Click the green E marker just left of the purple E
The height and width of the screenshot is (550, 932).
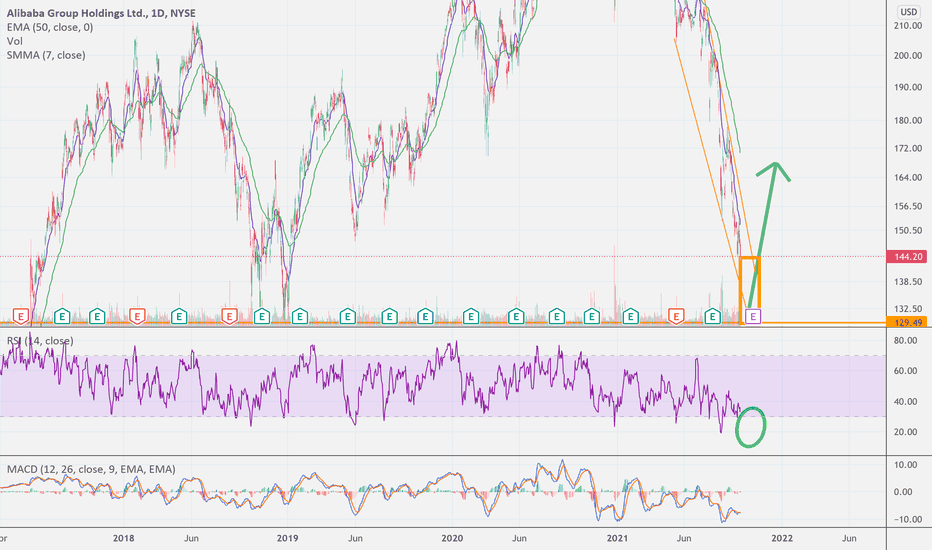[712, 316]
